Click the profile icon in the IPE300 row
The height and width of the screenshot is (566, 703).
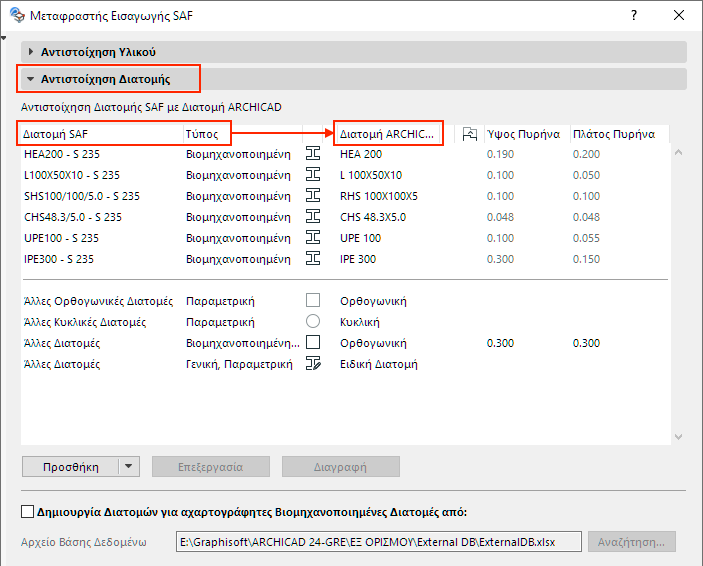[313, 258]
